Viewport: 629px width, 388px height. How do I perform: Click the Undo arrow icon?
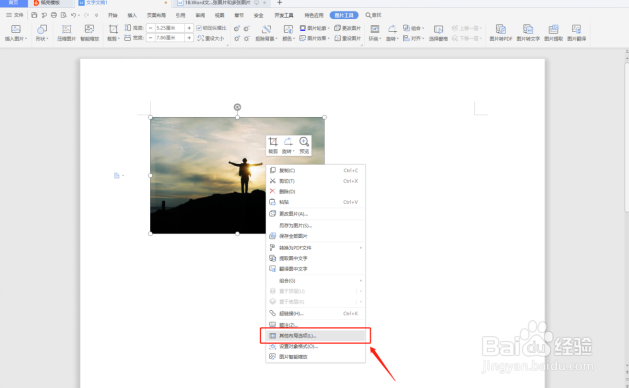[x=73, y=15]
